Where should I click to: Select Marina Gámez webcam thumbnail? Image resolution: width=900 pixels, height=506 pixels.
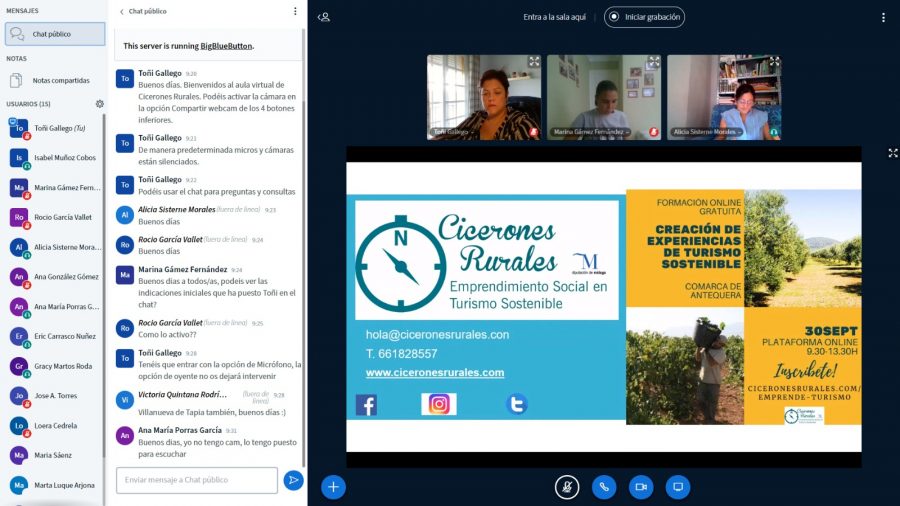(x=604, y=98)
